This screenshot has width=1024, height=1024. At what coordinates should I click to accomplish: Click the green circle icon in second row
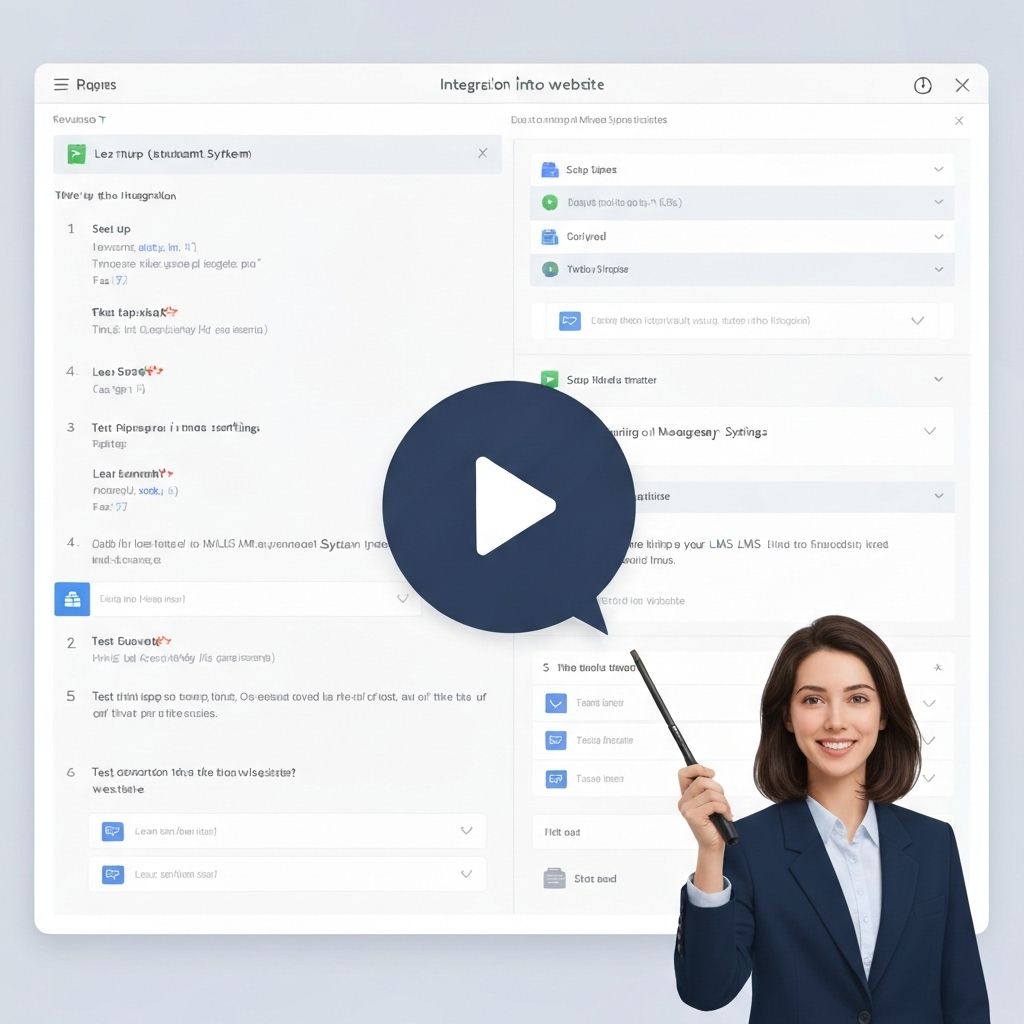coord(549,202)
